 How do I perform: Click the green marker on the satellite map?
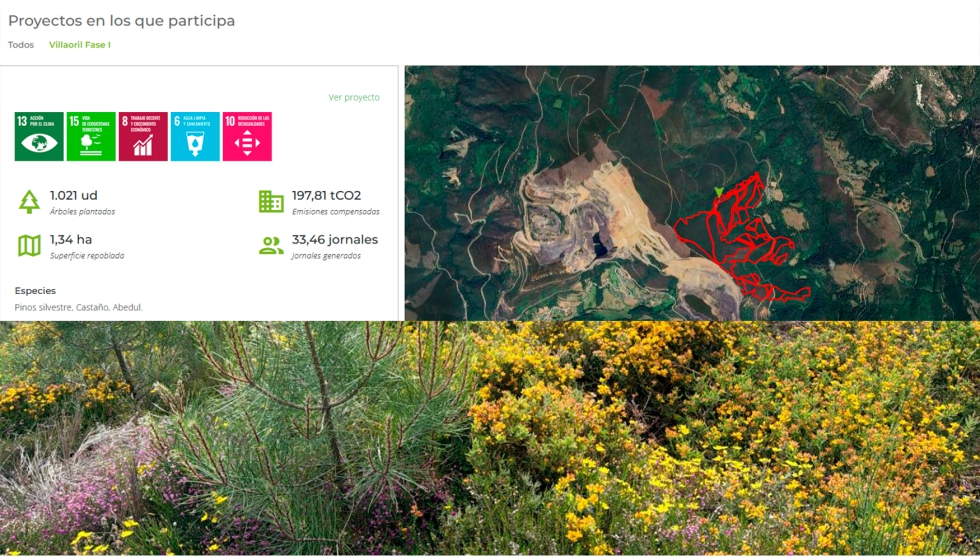[x=719, y=191]
